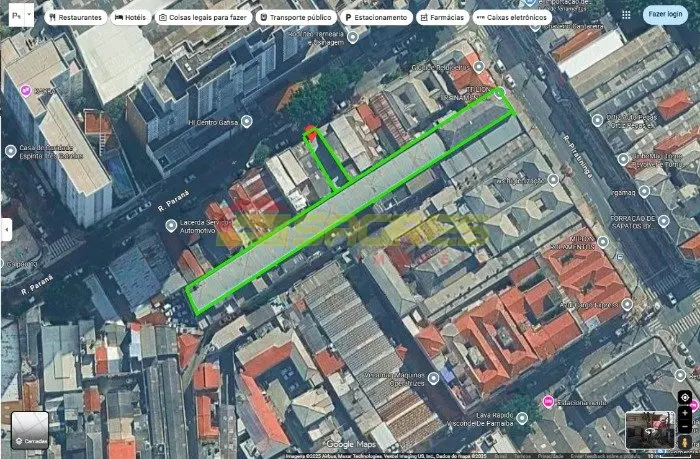Click the red property marker
The height and width of the screenshot is (459, 700).
coord(311,132)
